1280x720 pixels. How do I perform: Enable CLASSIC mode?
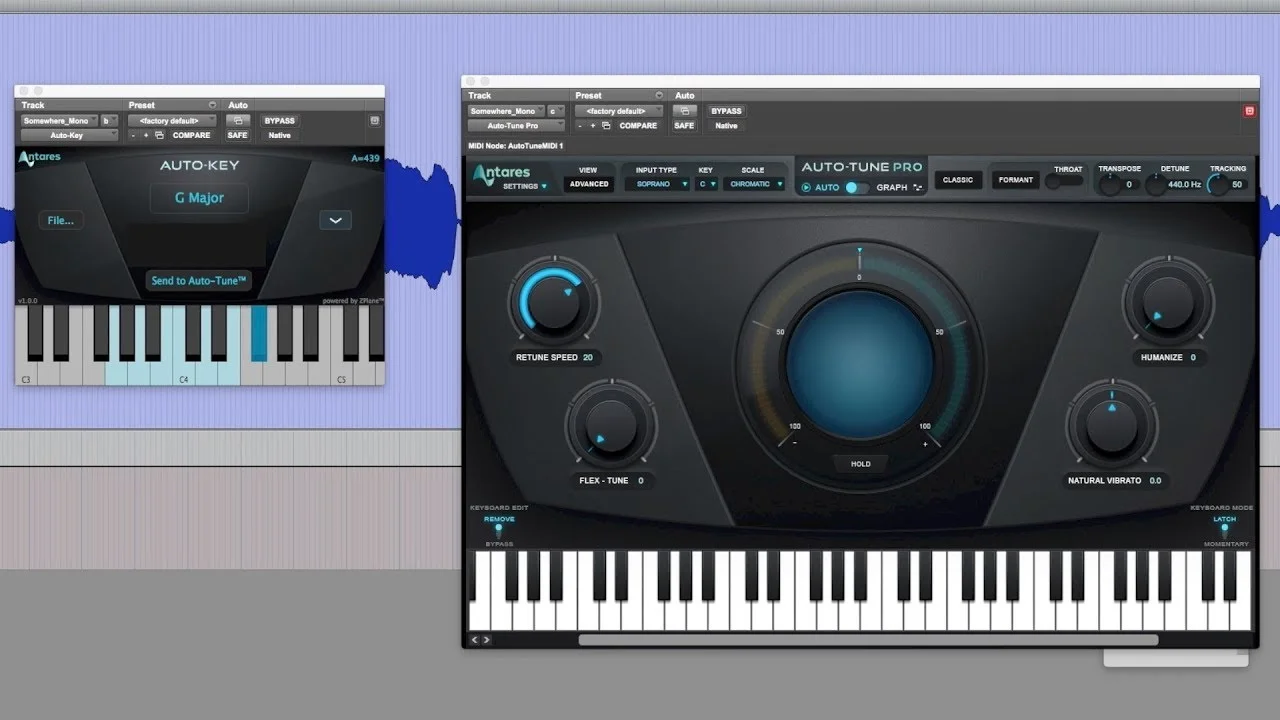click(958, 180)
